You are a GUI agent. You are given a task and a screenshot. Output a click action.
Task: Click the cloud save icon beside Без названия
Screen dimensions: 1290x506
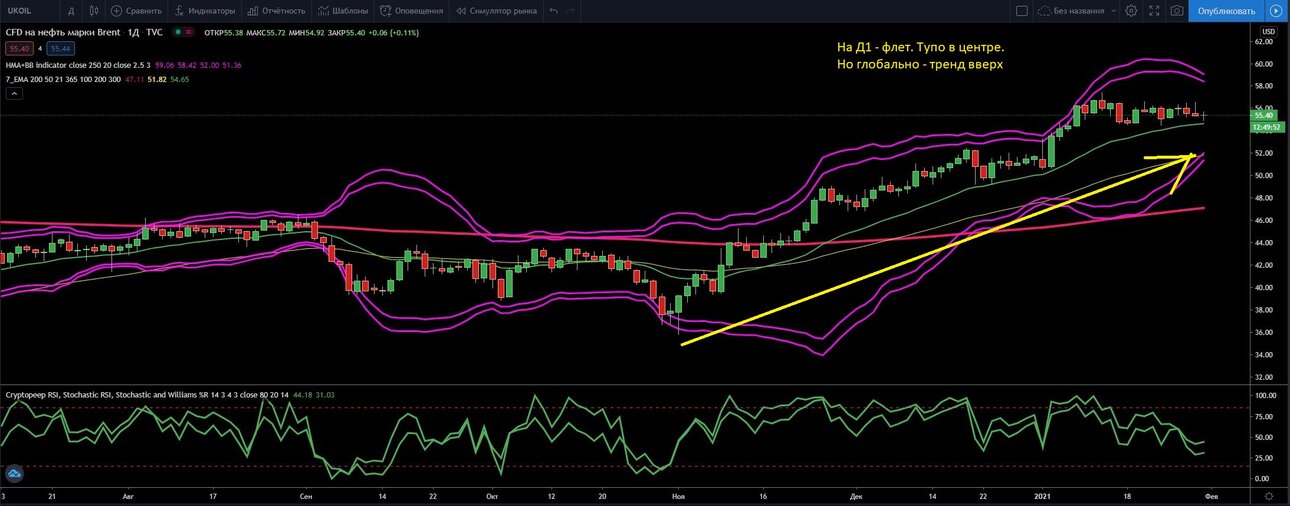point(1044,11)
